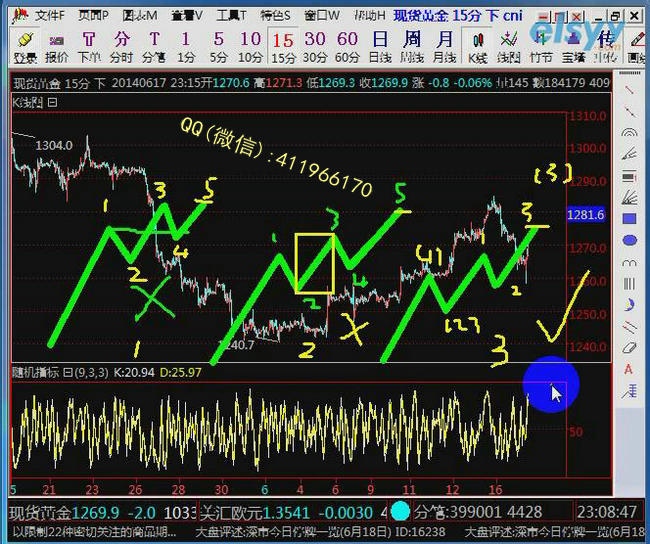The image size is (650, 544).
Task: Click 现货黄金 1269.9 in status bar
Action: coord(64,513)
